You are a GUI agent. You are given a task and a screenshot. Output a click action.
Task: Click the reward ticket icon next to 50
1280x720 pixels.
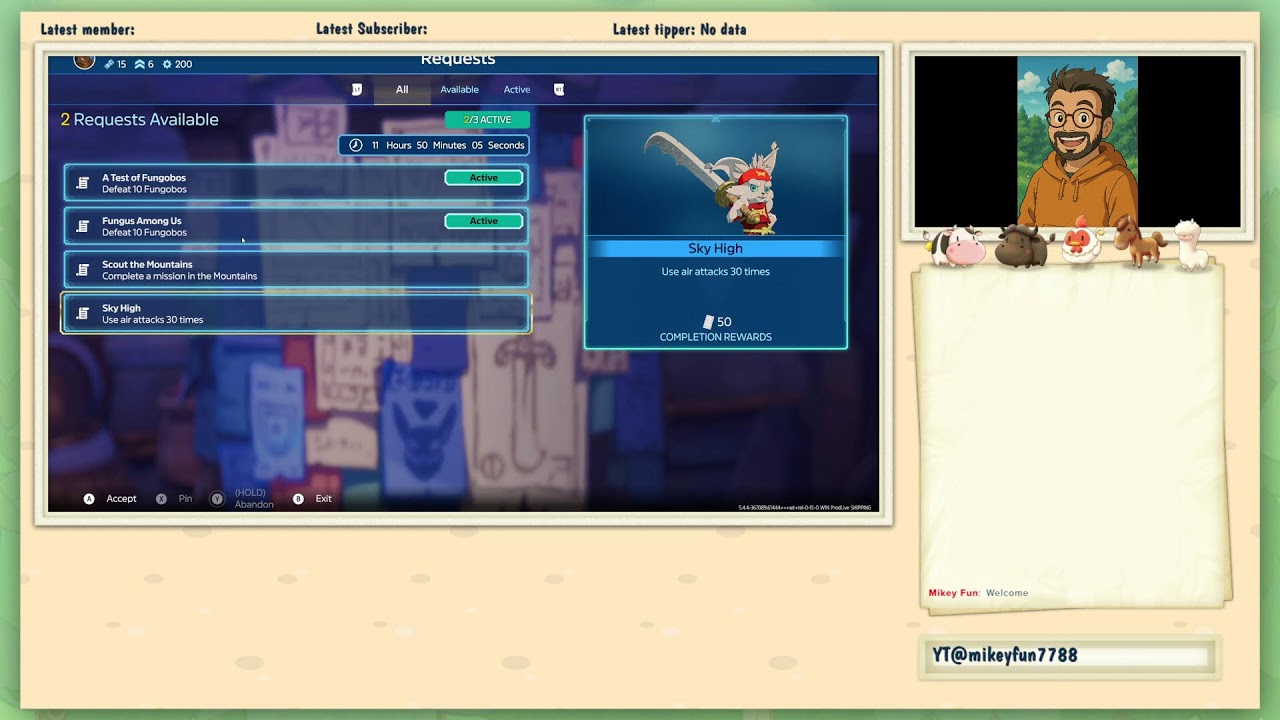708,322
